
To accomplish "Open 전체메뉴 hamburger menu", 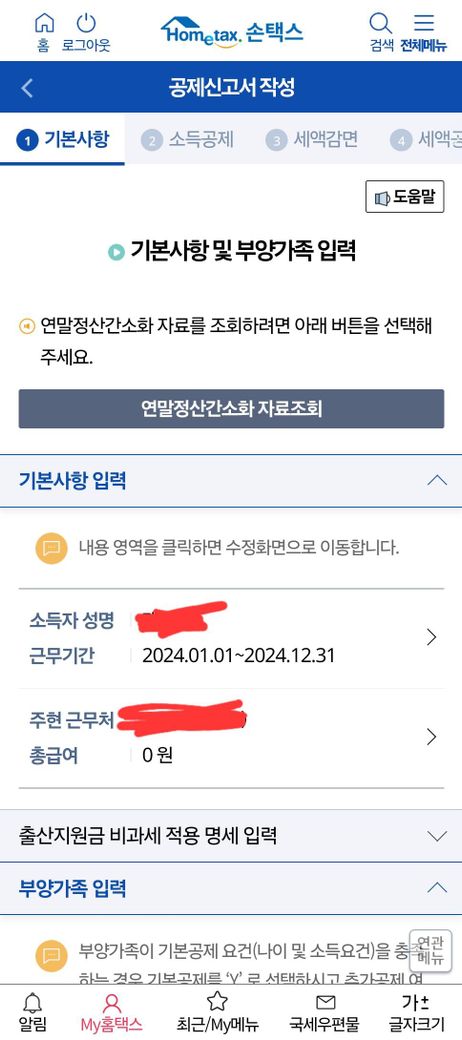I will (x=424, y=23).
